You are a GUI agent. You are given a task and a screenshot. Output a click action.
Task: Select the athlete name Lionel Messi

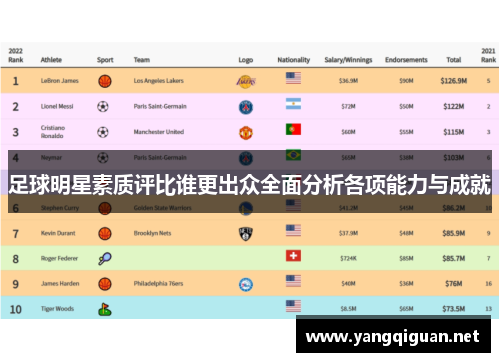click(x=57, y=106)
